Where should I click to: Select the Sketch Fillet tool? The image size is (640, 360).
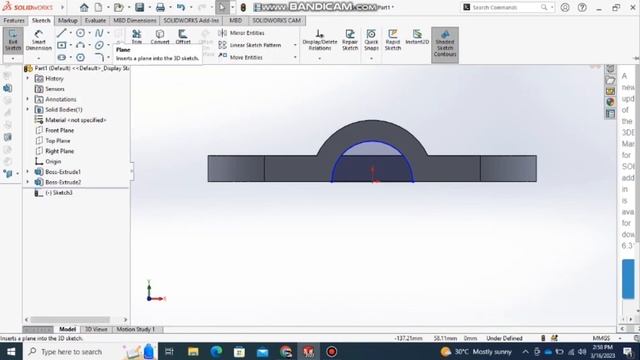99,57
